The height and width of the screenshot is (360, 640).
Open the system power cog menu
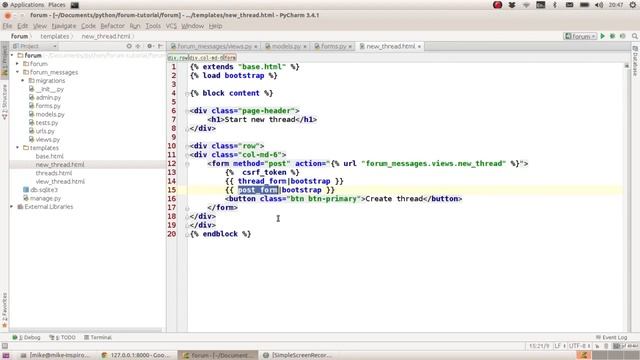pos(633,5)
